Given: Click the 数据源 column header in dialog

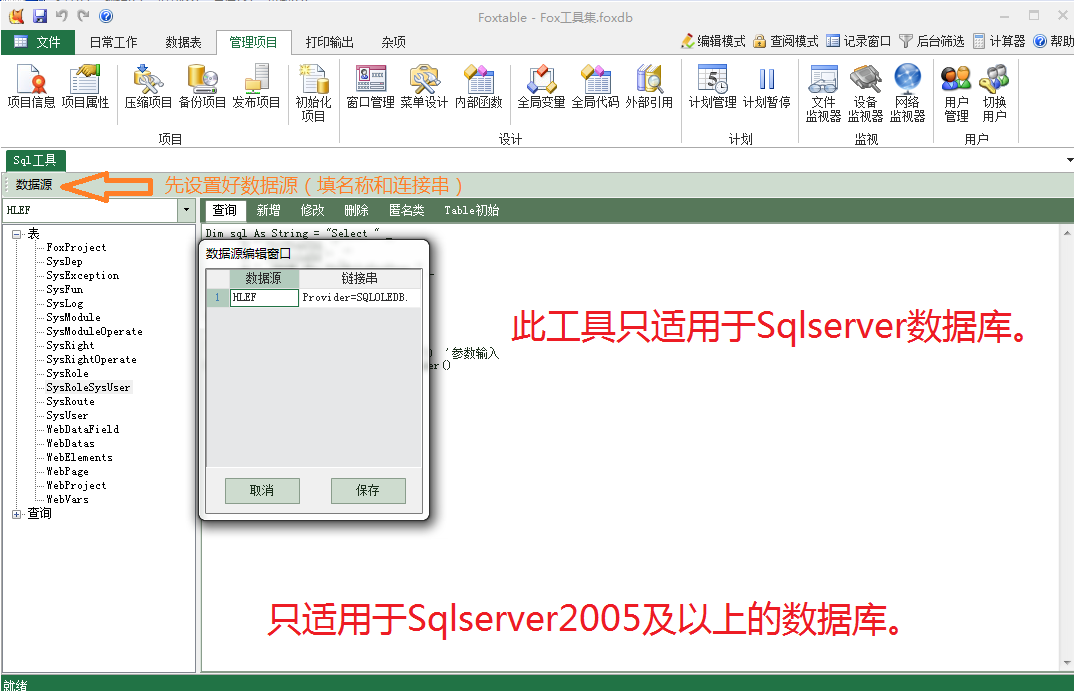Looking at the screenshot, I should [x=264, y=279].
